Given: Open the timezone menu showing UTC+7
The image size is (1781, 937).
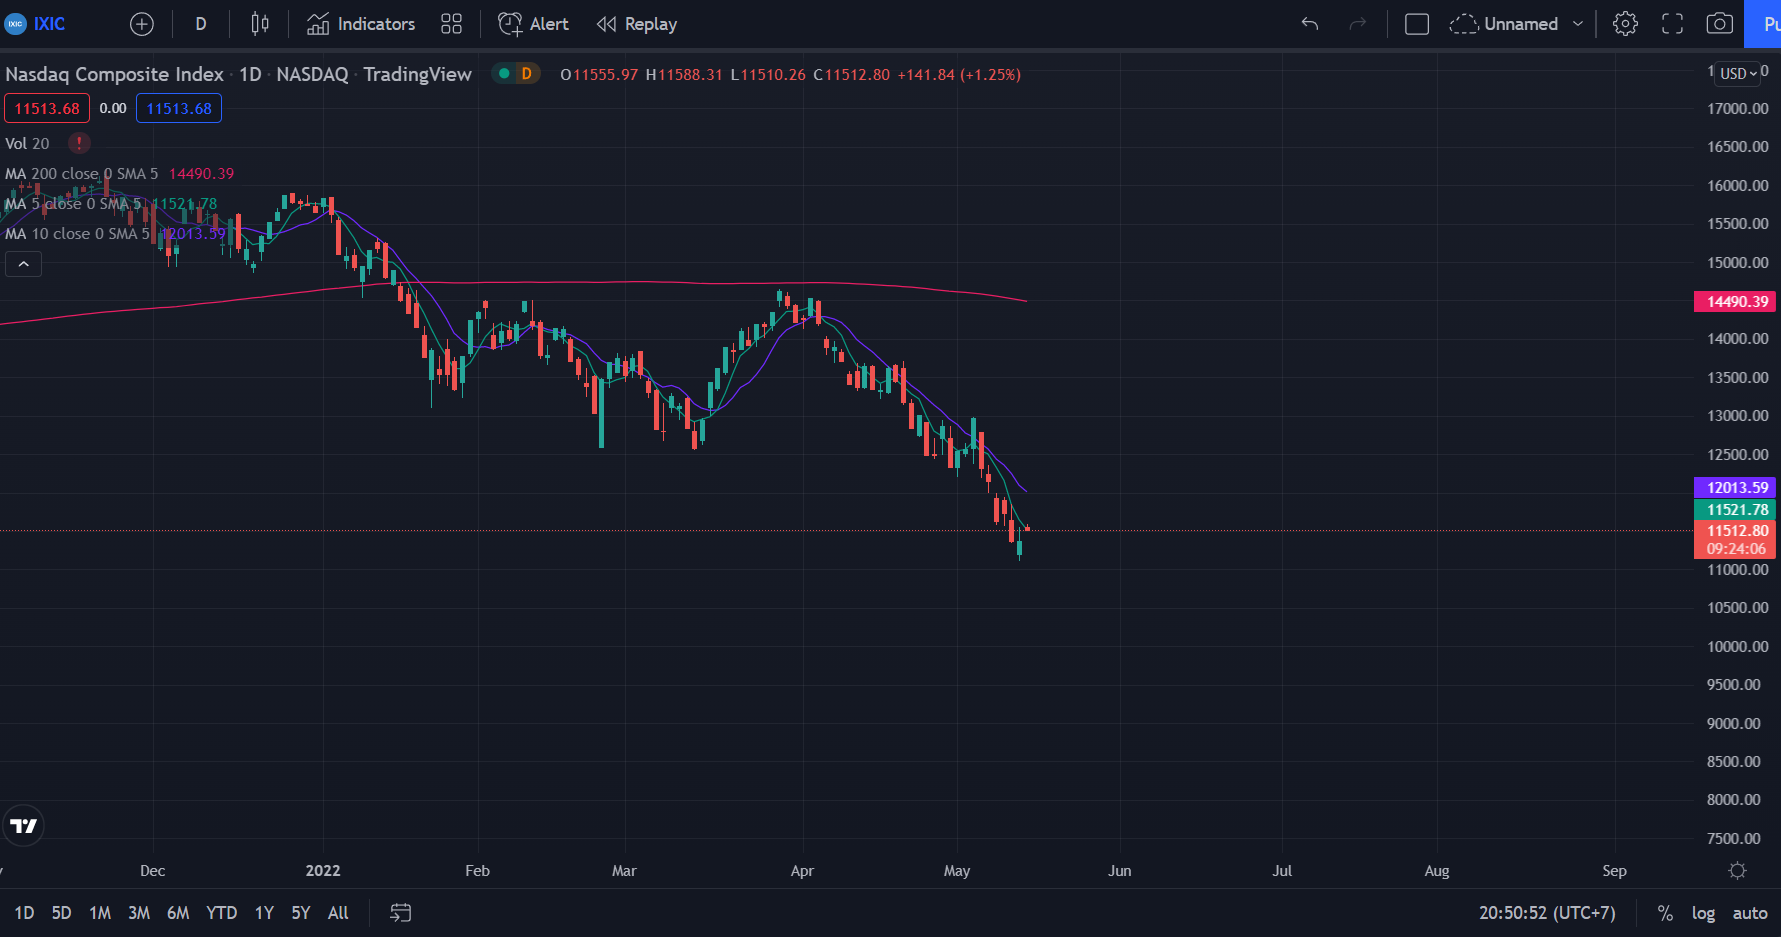Looking at the screenshot, I should 1547,913.
